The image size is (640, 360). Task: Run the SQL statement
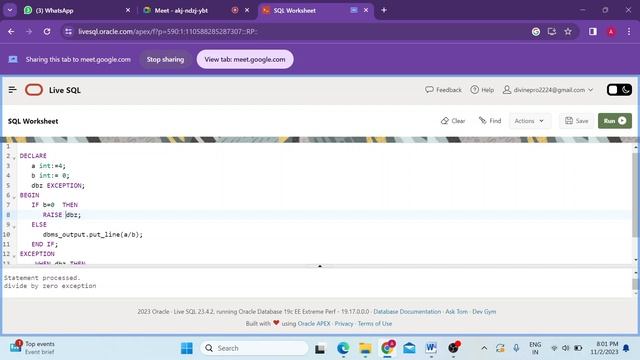(615, 121)
